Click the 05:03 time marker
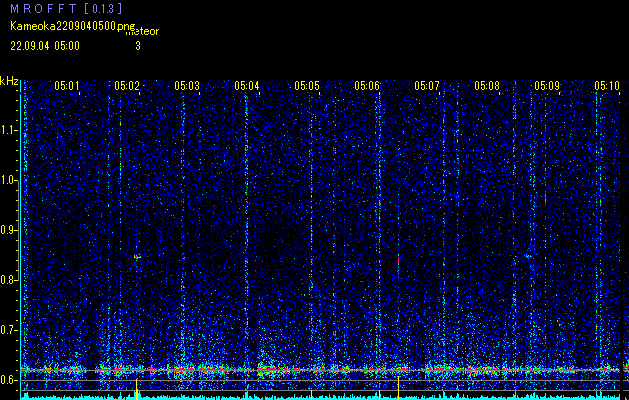This screenshot has height=400, width=629. pyautogui.click(x=187, y=85)
